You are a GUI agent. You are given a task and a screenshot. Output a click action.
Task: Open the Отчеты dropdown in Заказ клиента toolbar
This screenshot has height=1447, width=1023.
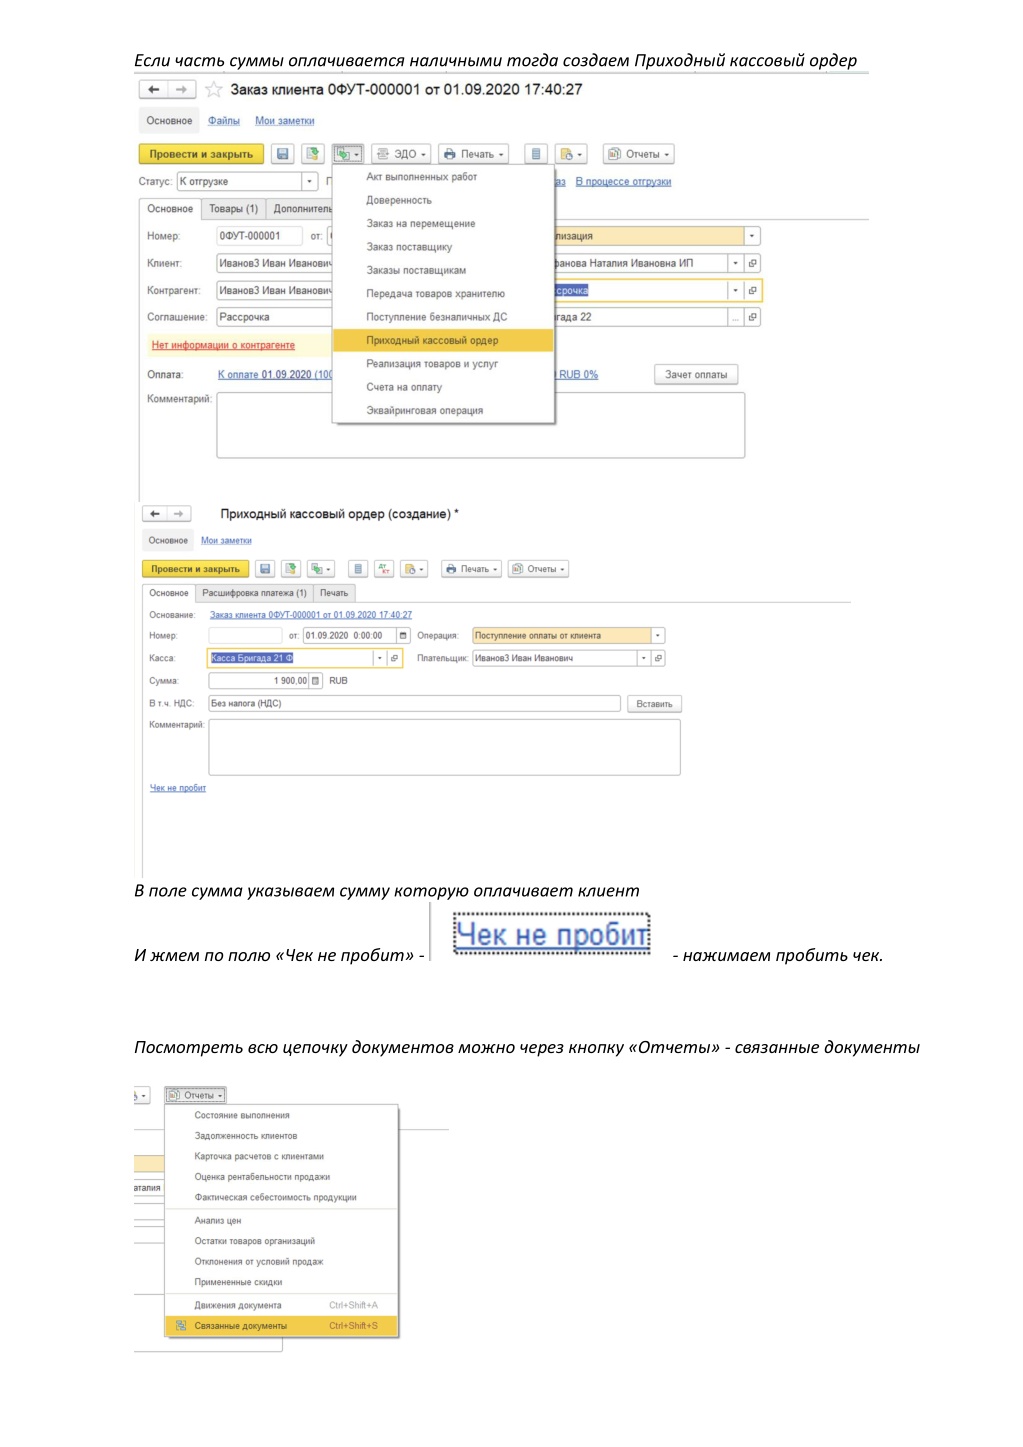pyautogui.click(x=639, y=154)
